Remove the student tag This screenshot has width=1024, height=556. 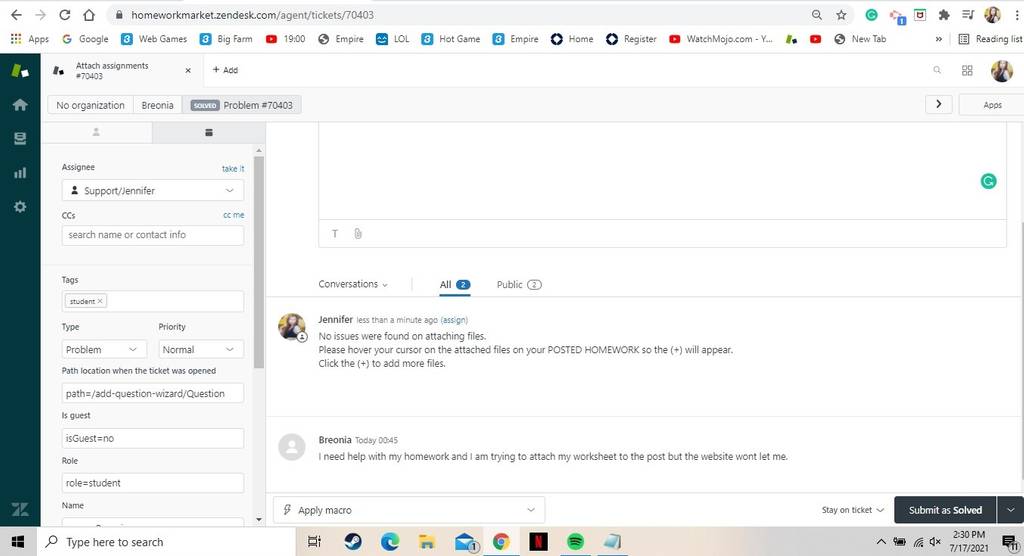point(100,301)
